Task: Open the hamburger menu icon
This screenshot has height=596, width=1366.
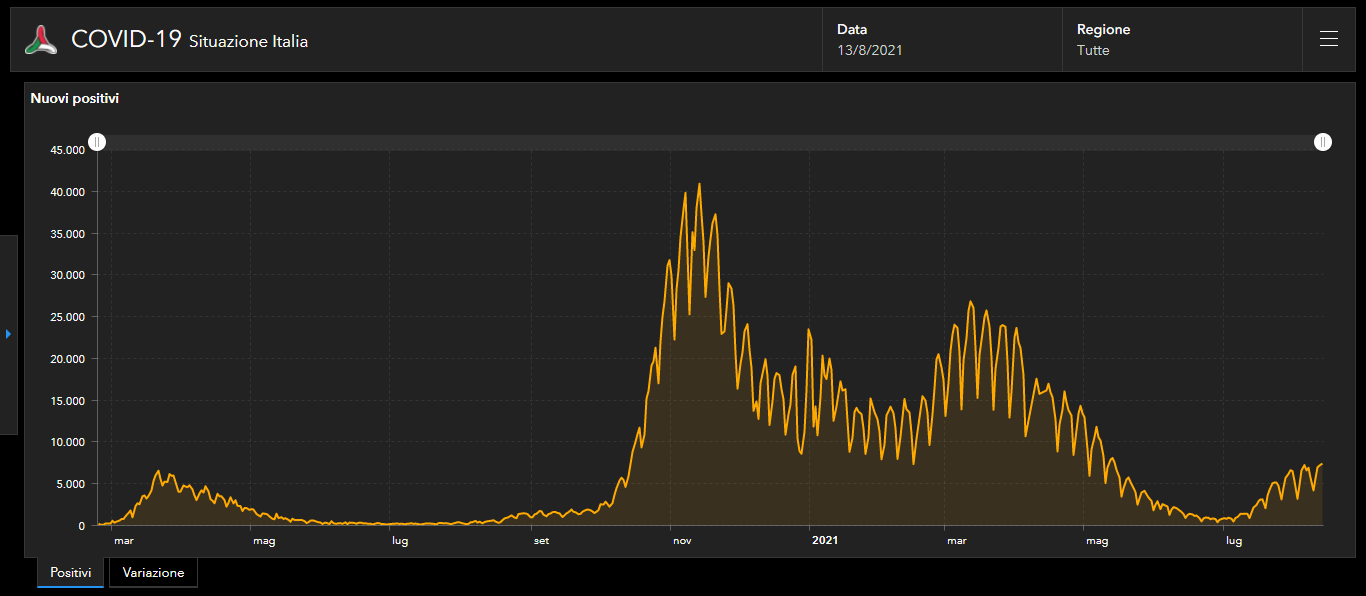Action: pos(1328,39)
